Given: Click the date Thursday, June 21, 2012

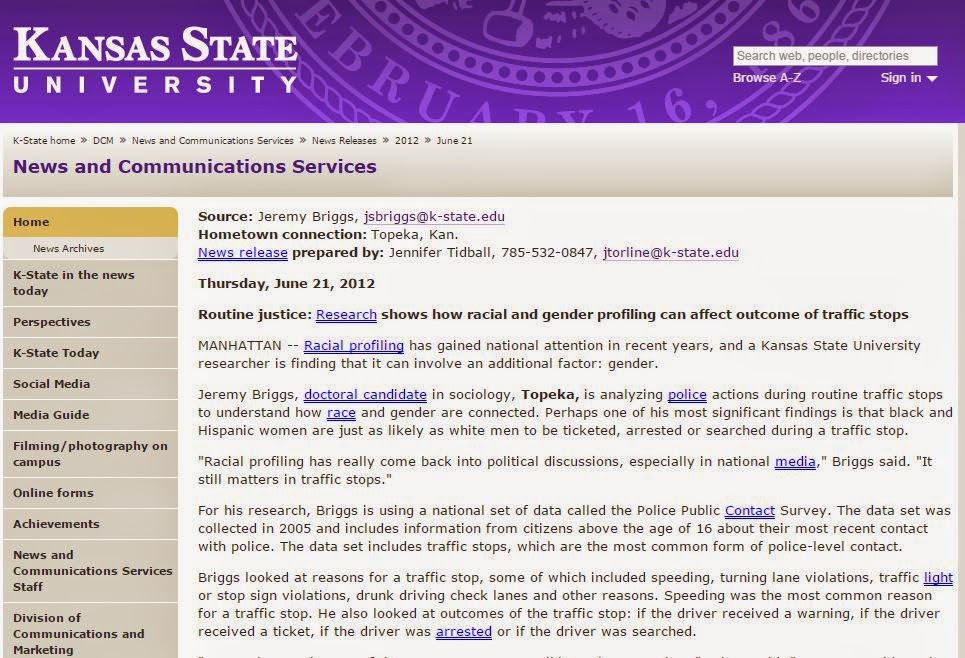Looking at the screenshot, I should pos(286,284).
